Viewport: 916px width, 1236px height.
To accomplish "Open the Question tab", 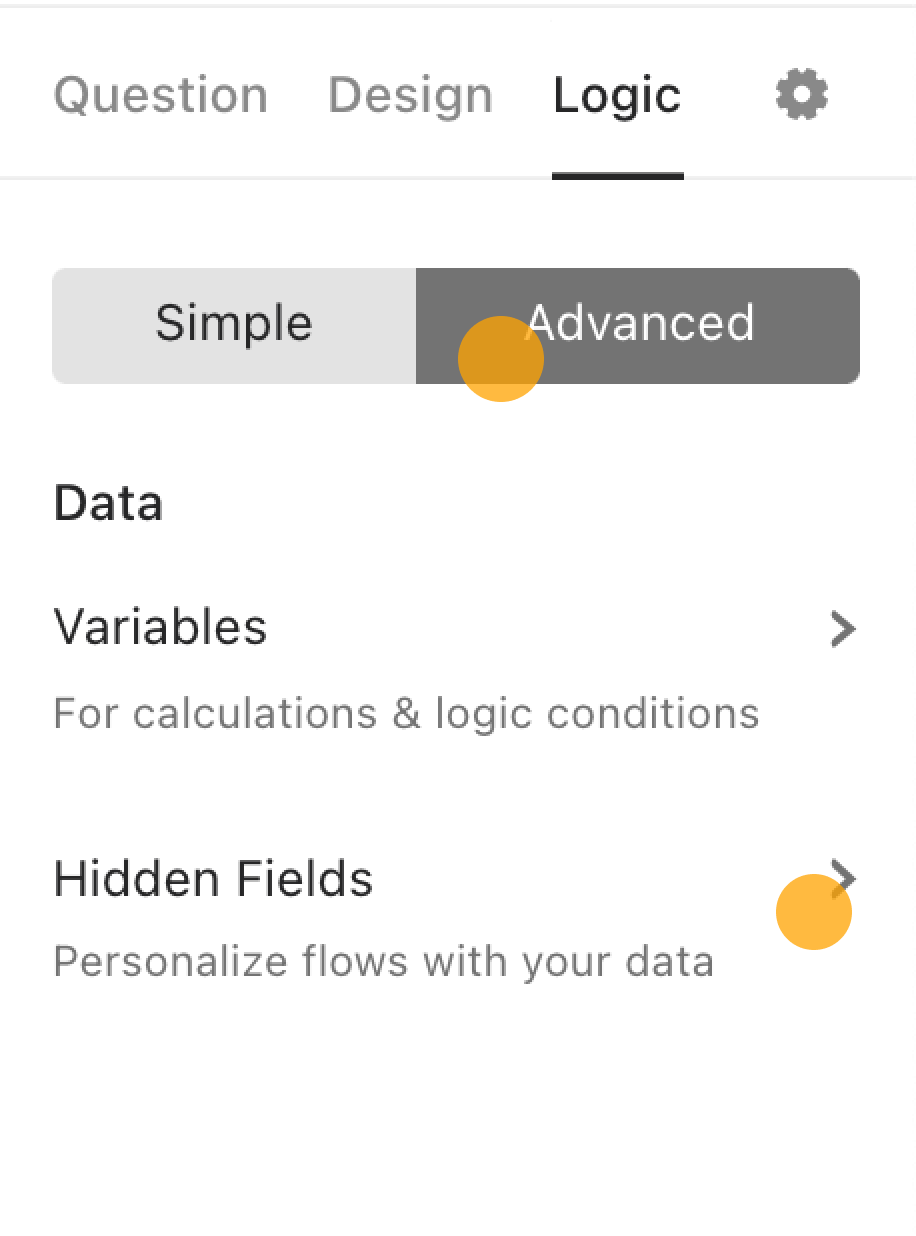I will [x=161, y=96].
